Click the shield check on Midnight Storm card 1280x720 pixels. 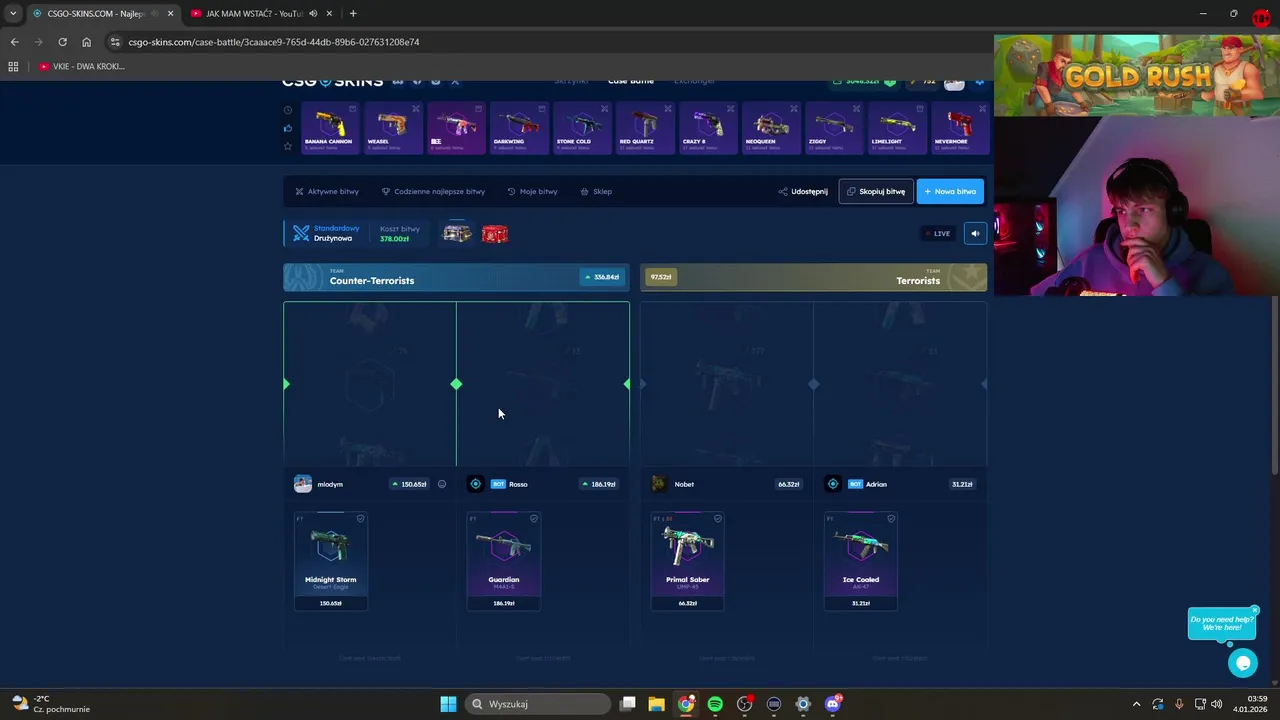click(x=361, y=519)
